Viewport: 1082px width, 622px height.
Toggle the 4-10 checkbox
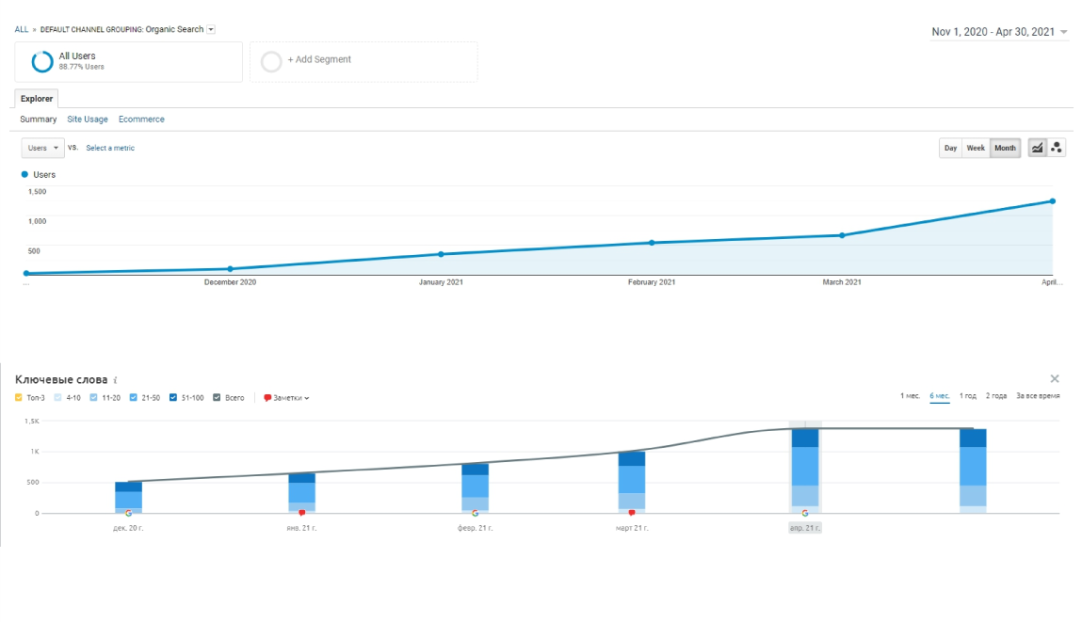tap(58, 398)
